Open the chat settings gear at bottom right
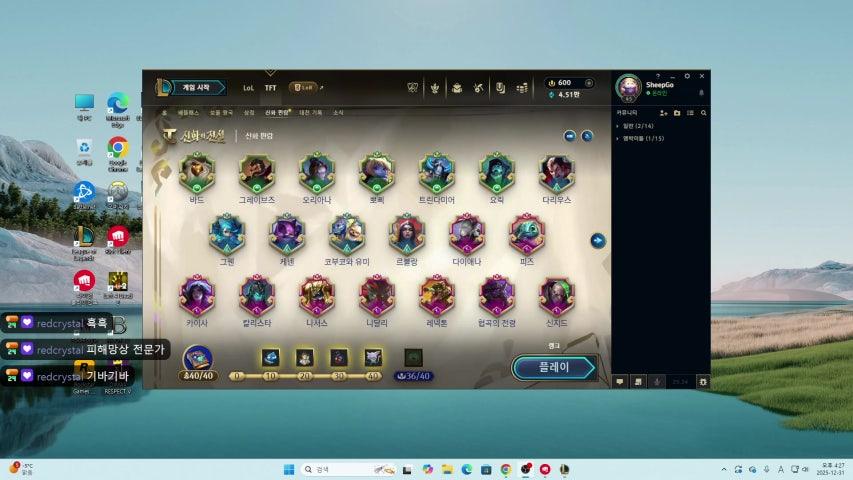 (703, 381)
